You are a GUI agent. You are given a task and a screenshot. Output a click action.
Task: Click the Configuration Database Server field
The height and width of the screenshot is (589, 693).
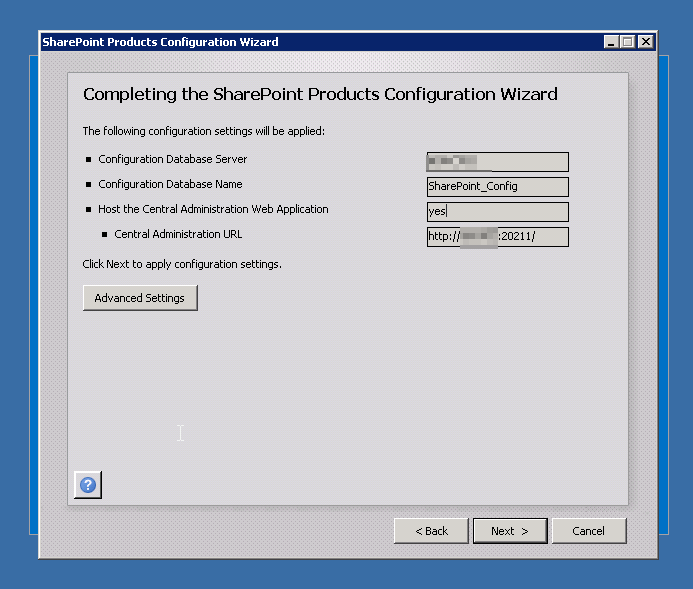498,162
